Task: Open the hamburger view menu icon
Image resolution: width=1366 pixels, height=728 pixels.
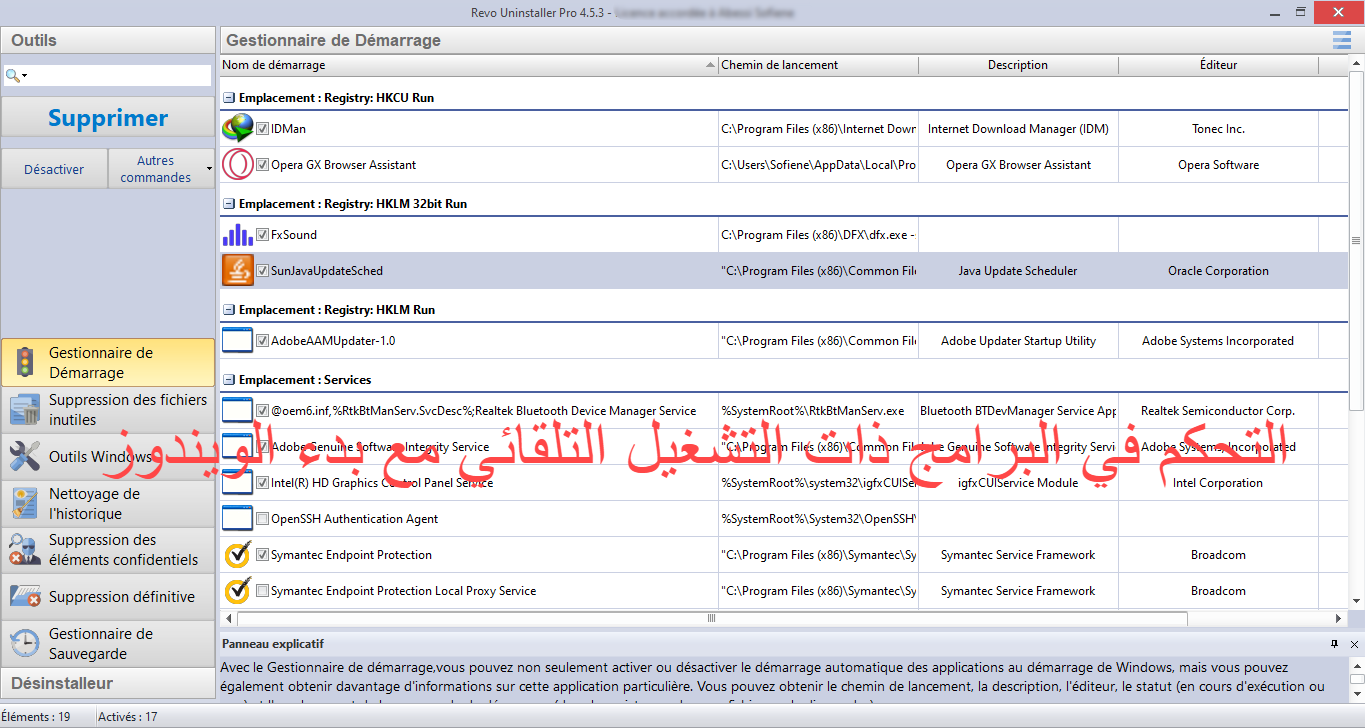Action: pos(1341,40)
